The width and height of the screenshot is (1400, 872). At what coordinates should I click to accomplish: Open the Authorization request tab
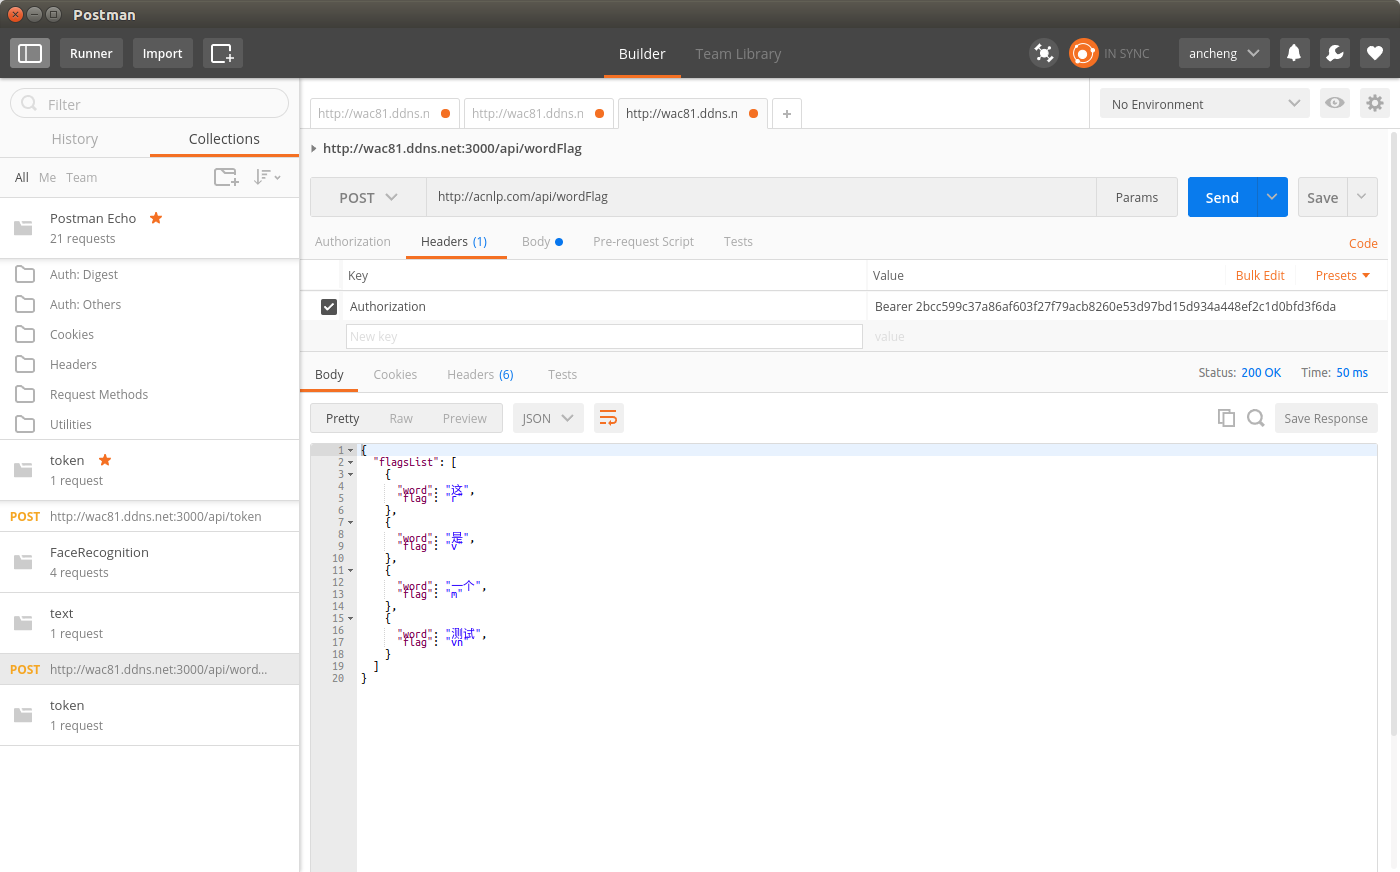pyautogui.click(x=353, y=241)
